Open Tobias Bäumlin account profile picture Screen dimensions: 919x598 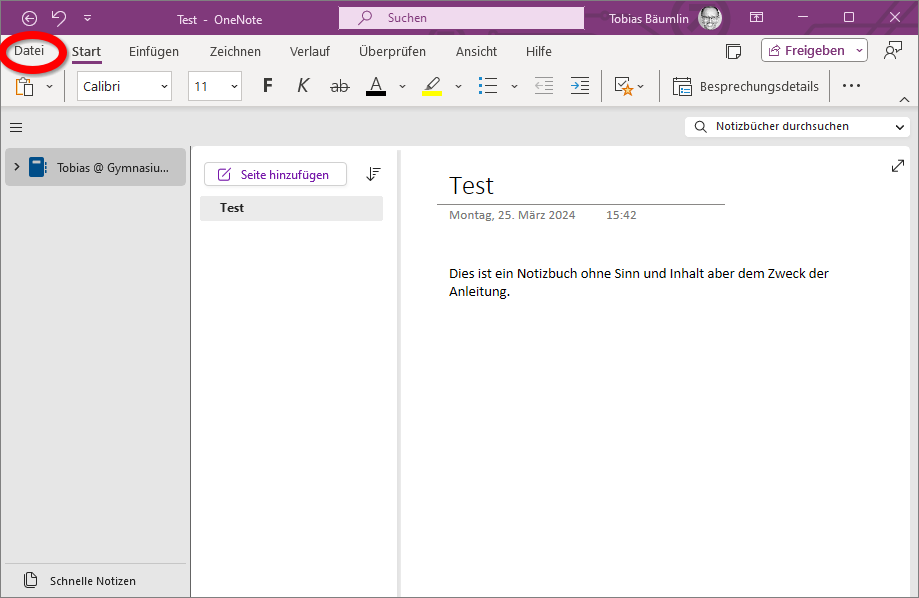pos(710,18)
